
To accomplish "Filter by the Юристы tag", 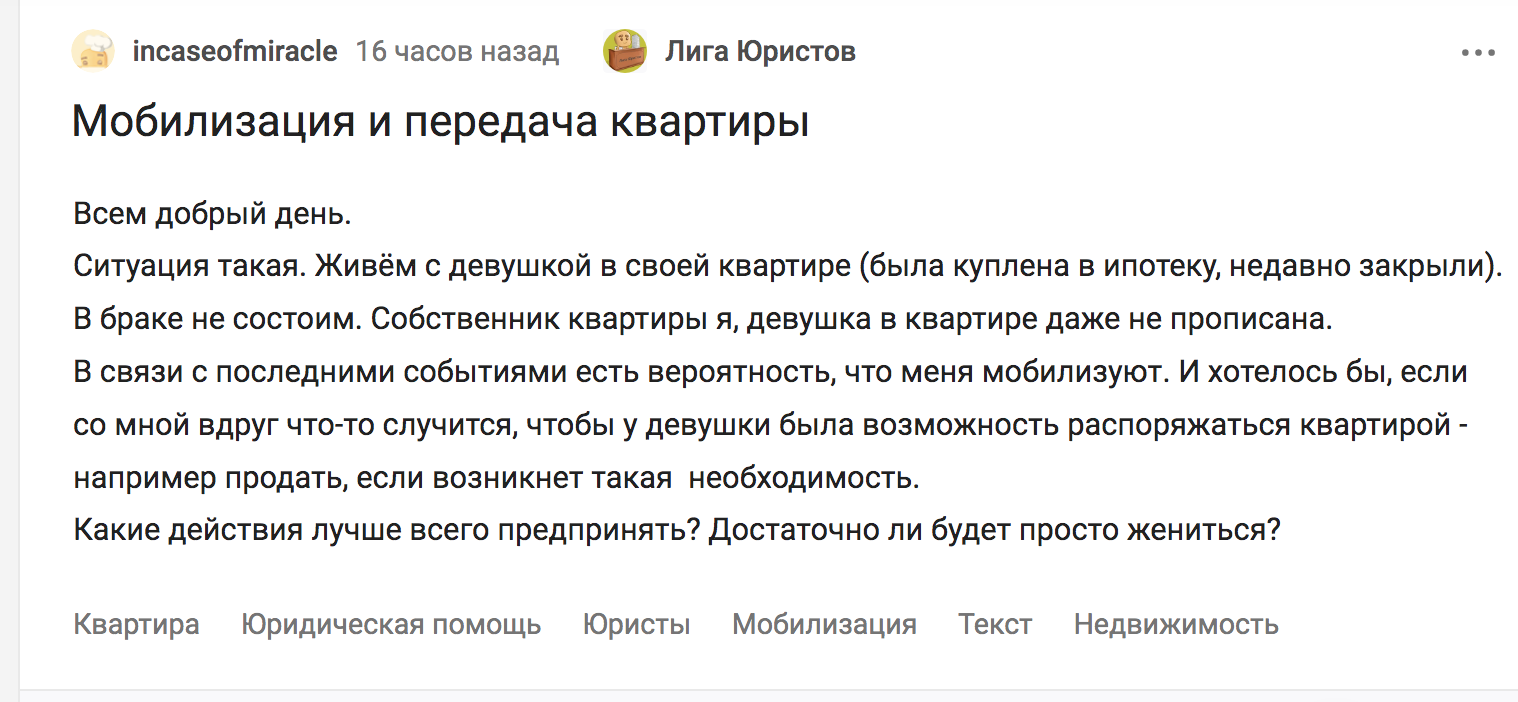I will pyautogui.click(x=636, y=624).
